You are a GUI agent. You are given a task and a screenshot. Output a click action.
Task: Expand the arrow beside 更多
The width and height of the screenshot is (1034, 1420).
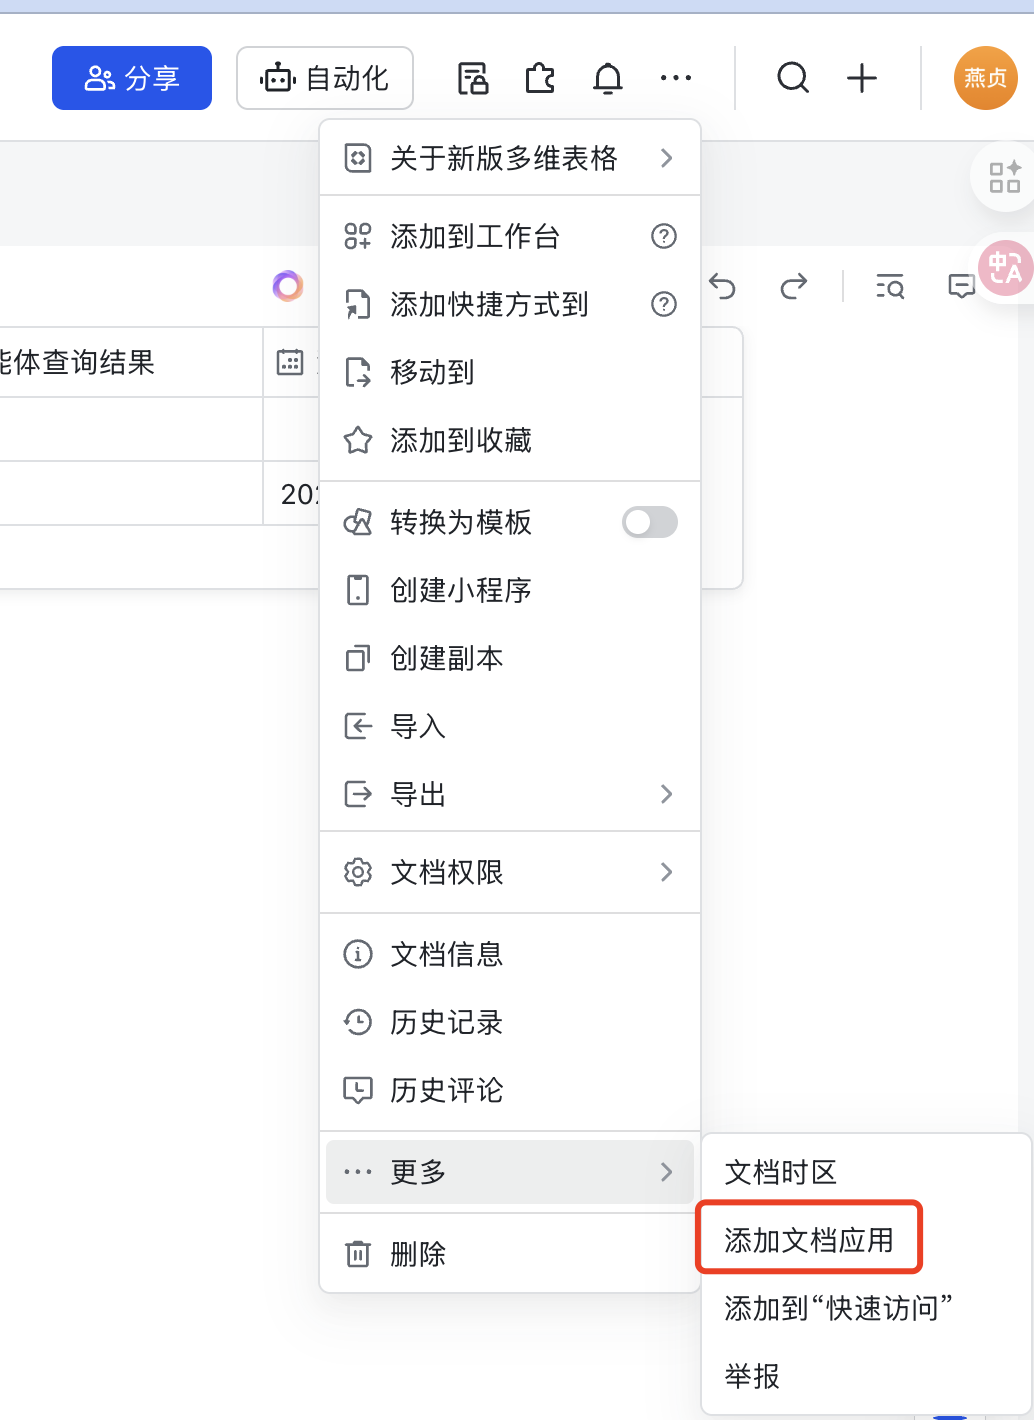point(666,1172)
